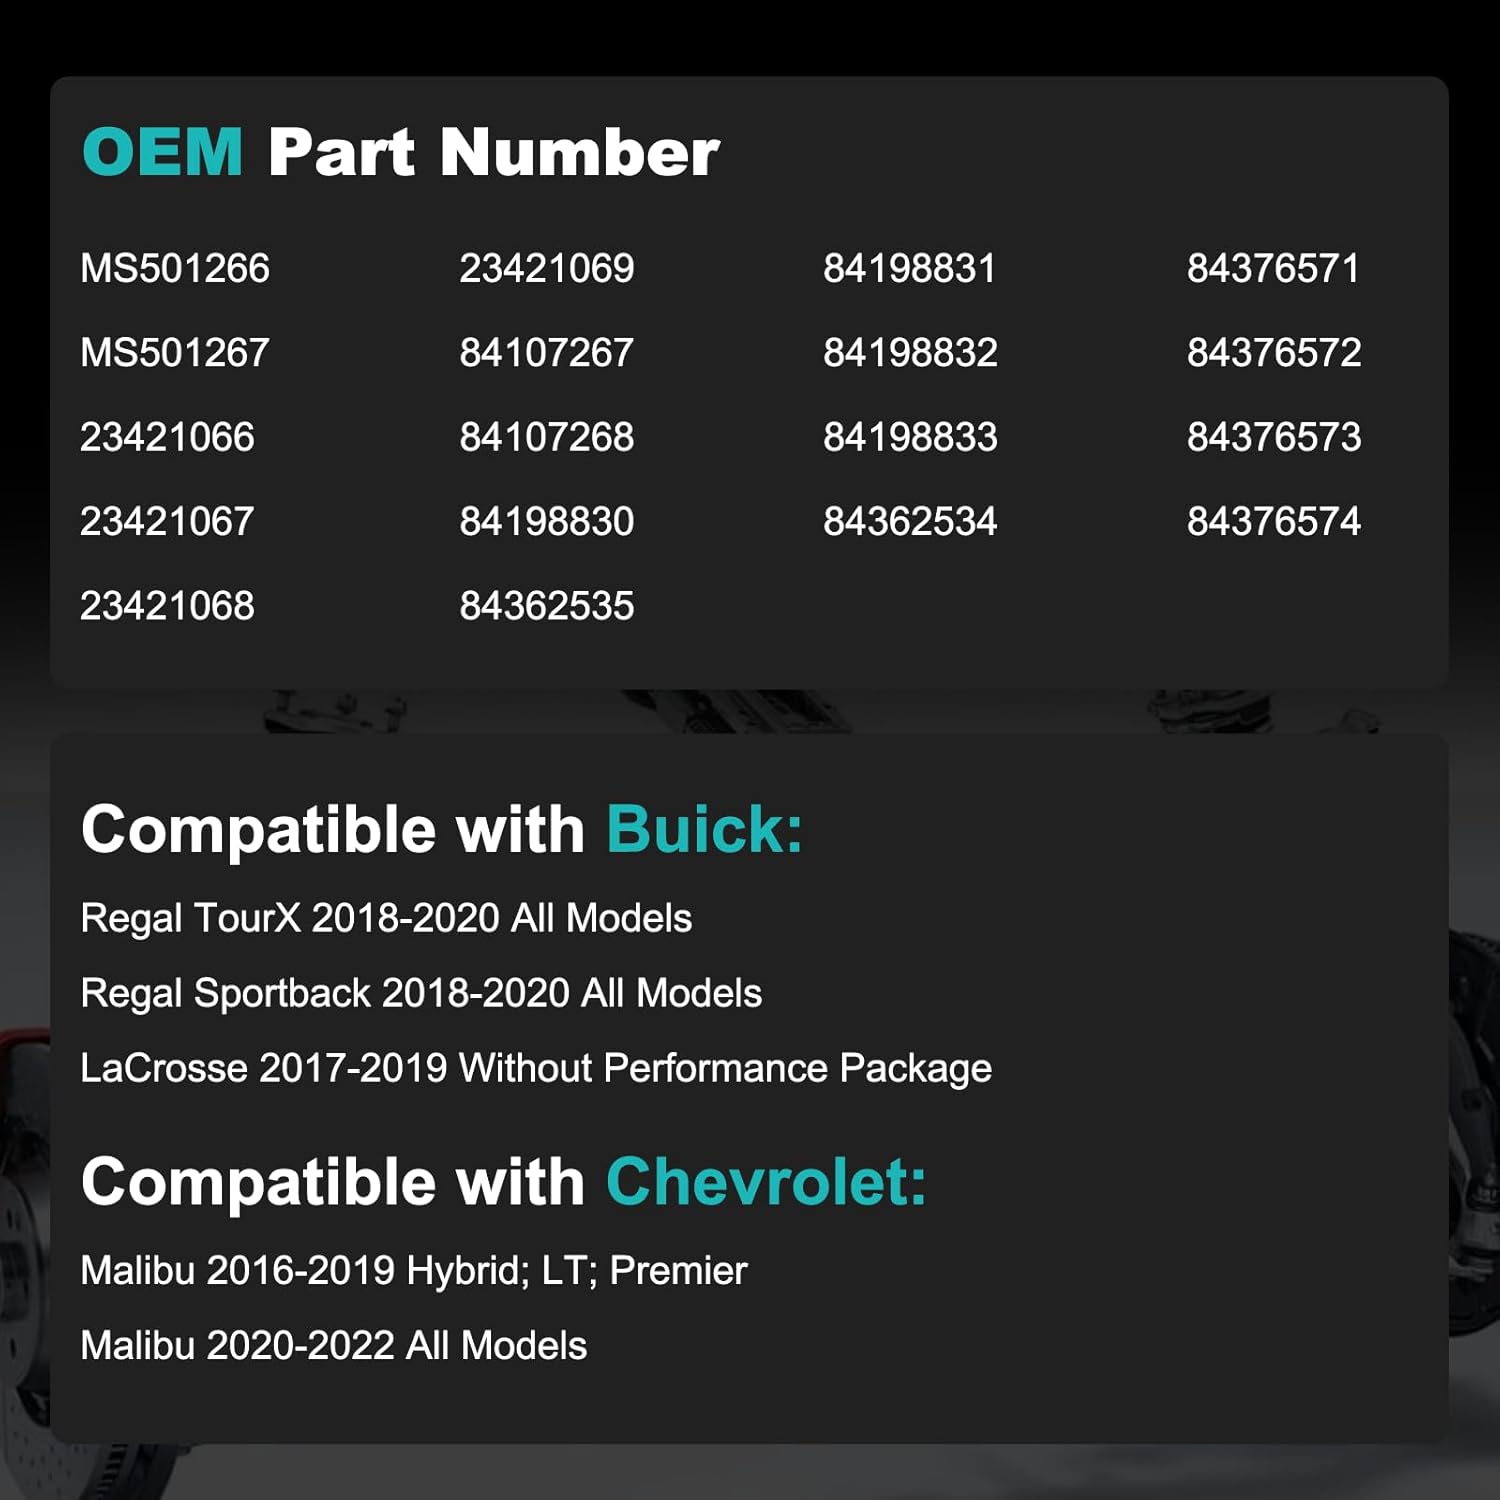Select the Regal TourX 2018-2020 line
Viewport: 1500px width, 1500px height.
pos(386,918)
